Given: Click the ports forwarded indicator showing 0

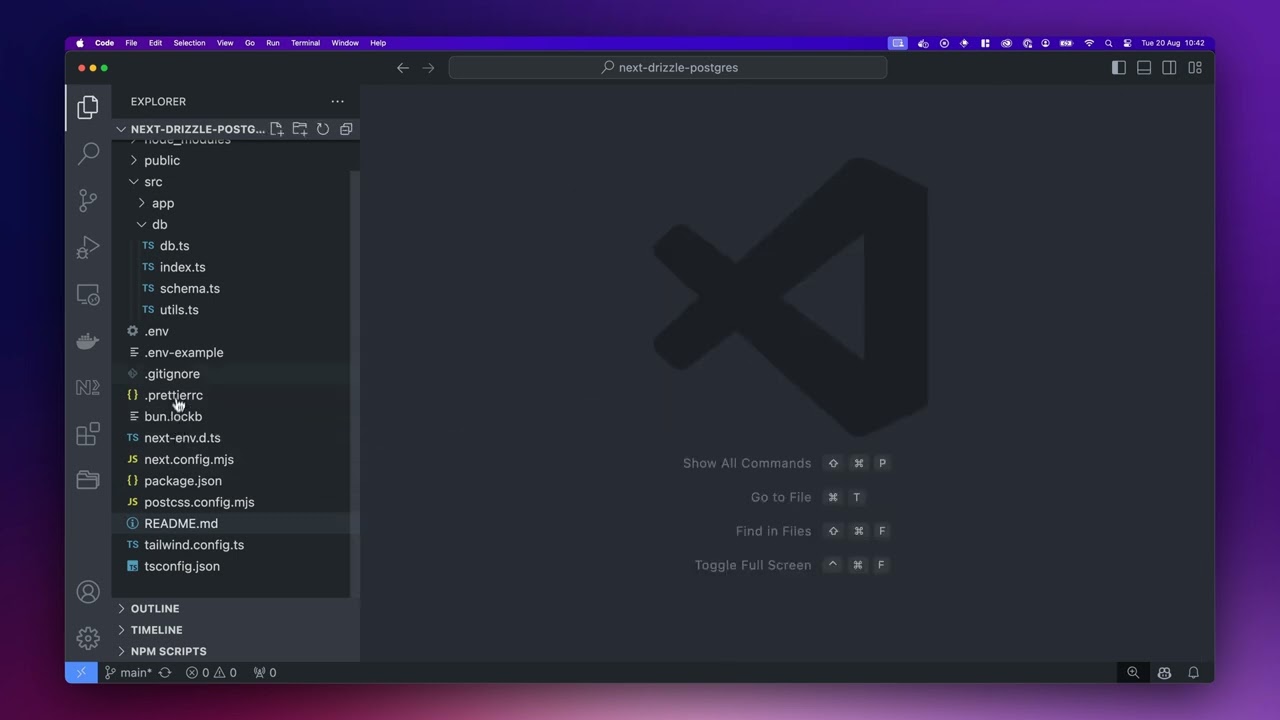Looking at the screenshot, I should pos(265,673).
